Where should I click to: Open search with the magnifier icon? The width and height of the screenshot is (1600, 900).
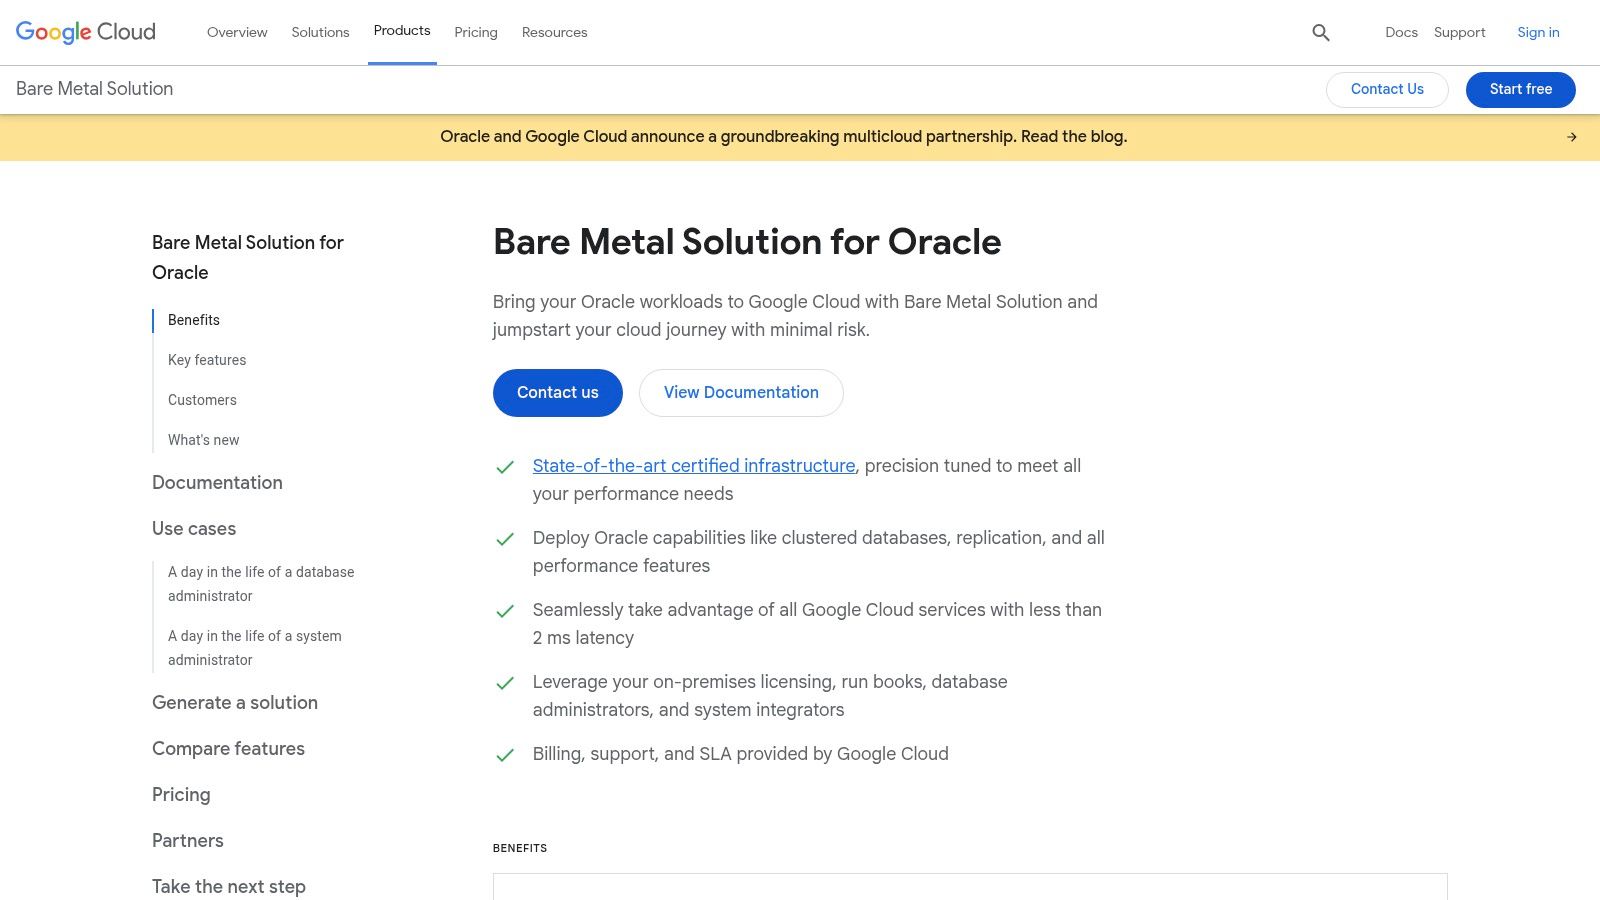(x=1320, y=33)
